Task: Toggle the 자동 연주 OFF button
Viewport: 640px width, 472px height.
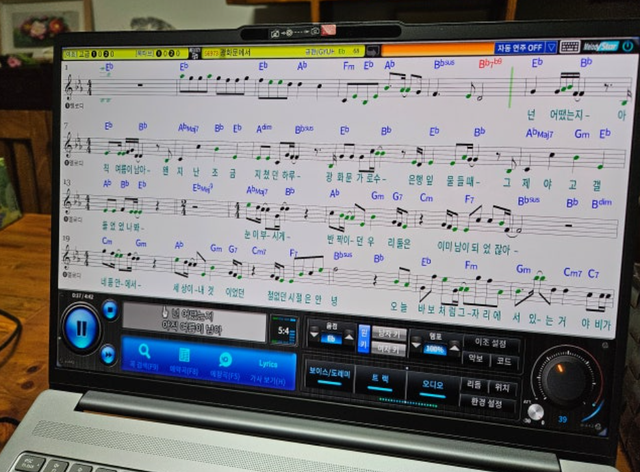Action: coord(519,48)
